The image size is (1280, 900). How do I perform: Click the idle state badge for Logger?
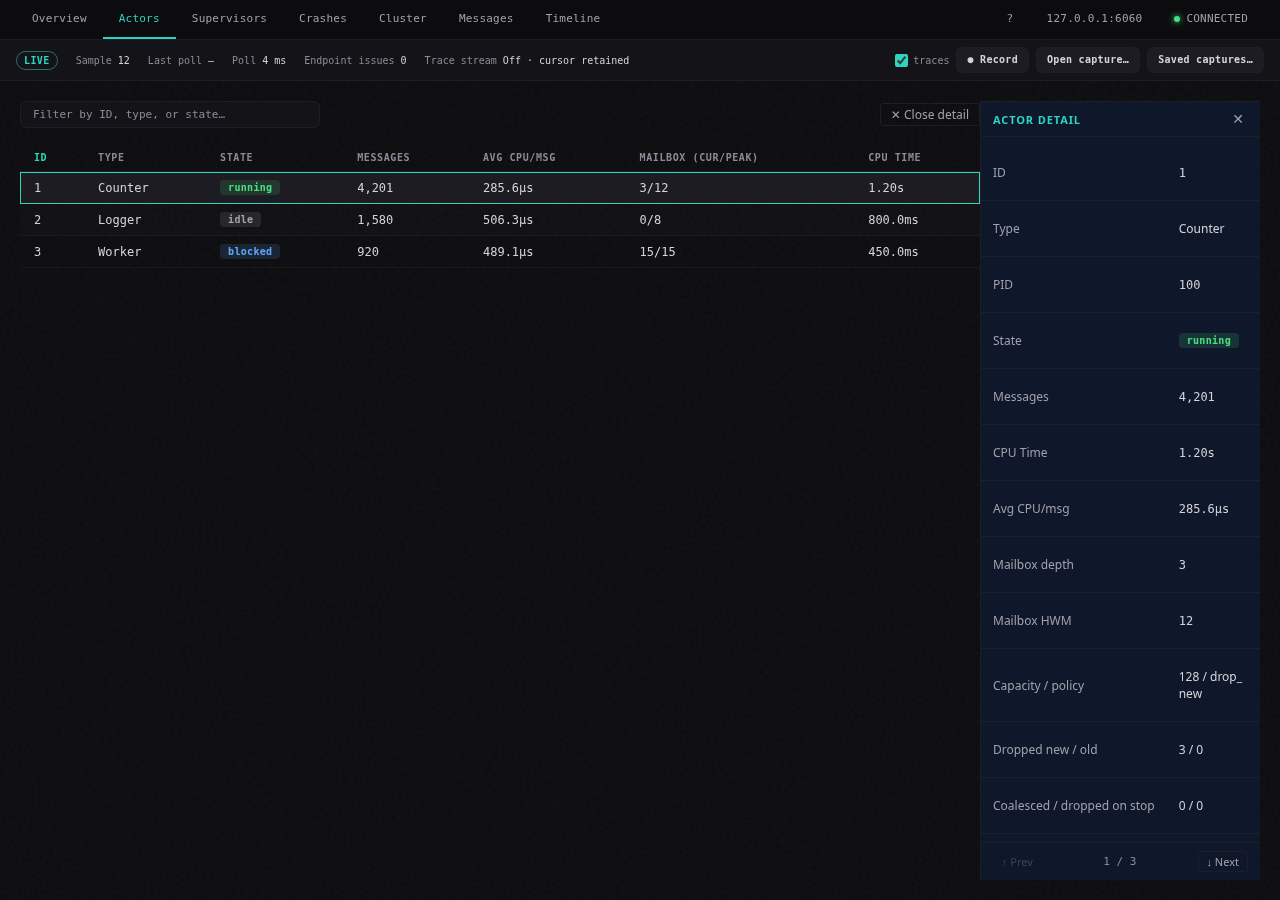240,220
